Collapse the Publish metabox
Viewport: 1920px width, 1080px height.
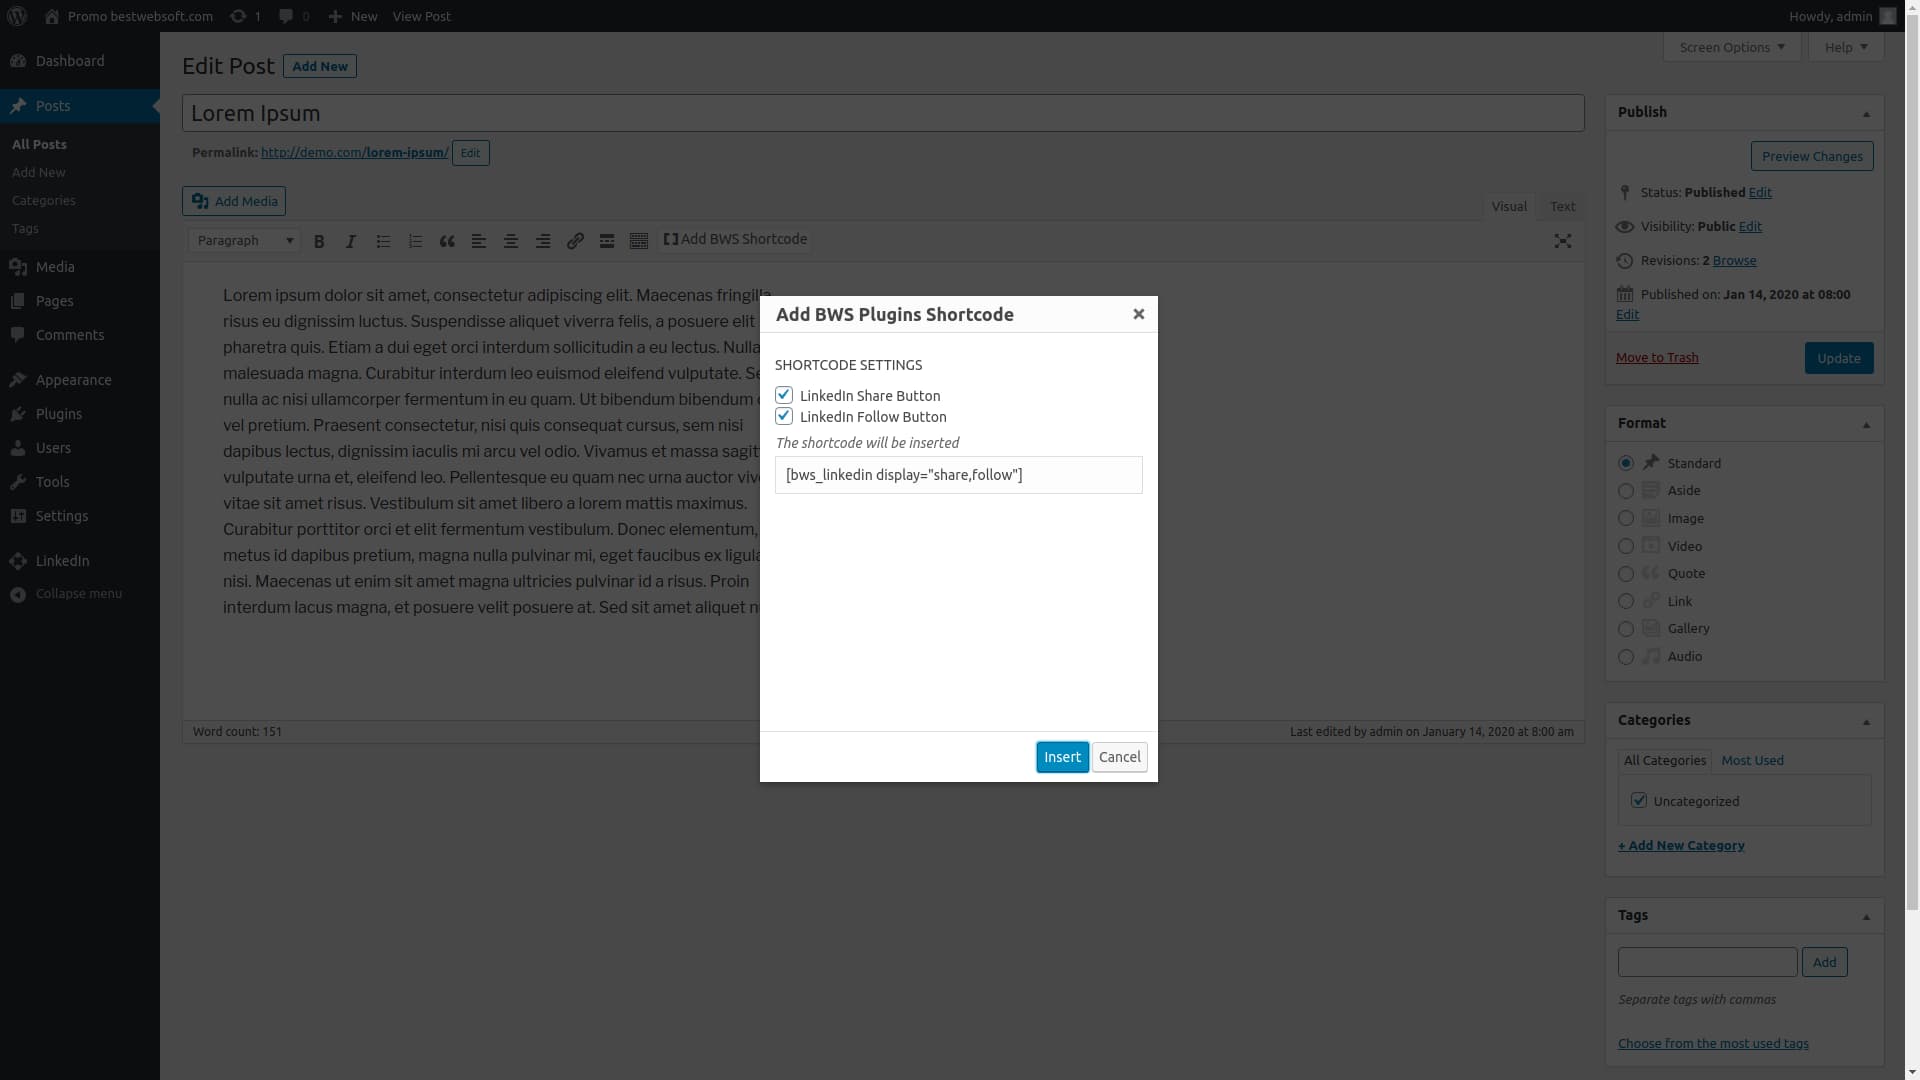coord(1866,113)
